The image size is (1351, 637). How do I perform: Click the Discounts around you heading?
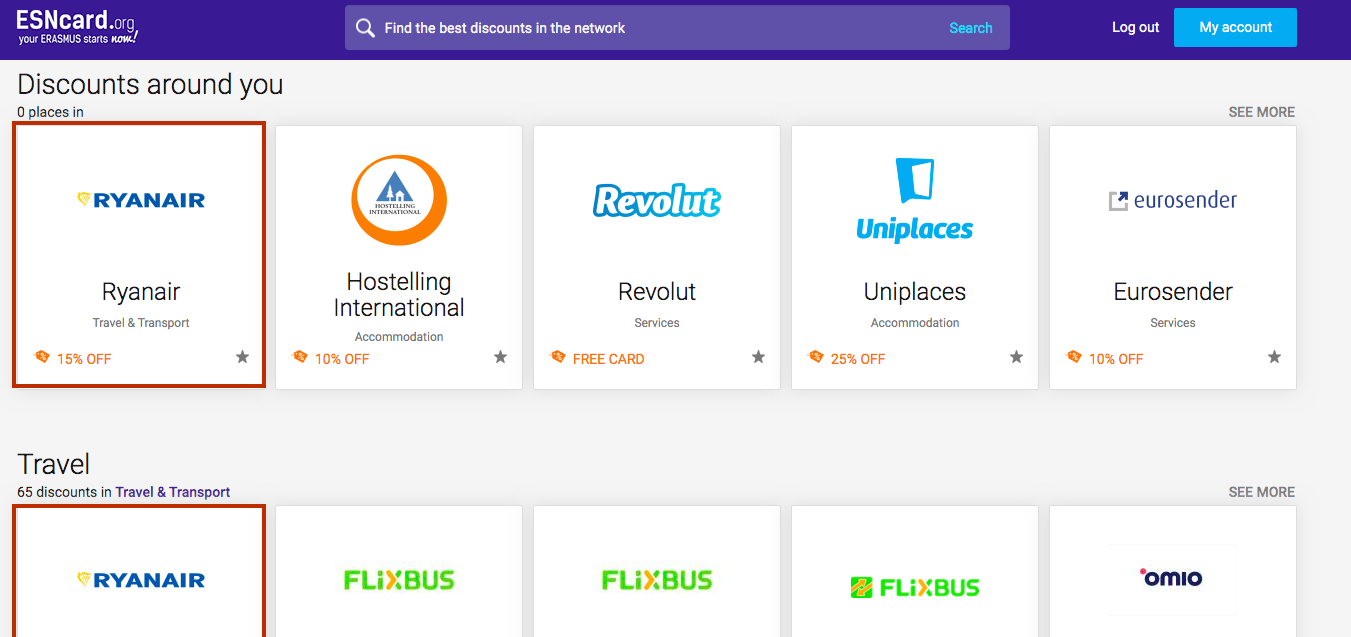click(150, 85)
